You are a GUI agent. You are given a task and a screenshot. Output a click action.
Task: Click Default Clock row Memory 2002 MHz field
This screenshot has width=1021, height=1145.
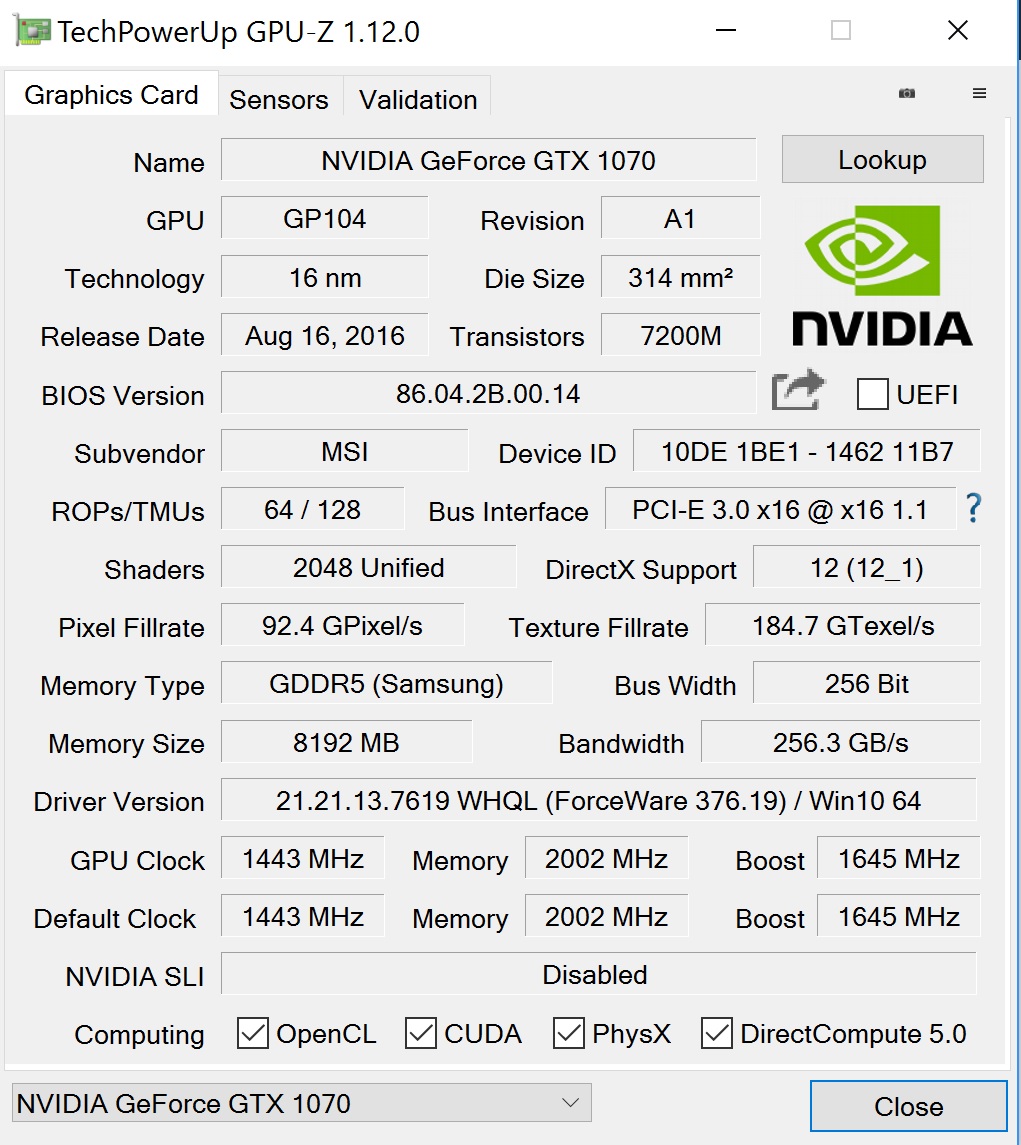click(606, 916)
